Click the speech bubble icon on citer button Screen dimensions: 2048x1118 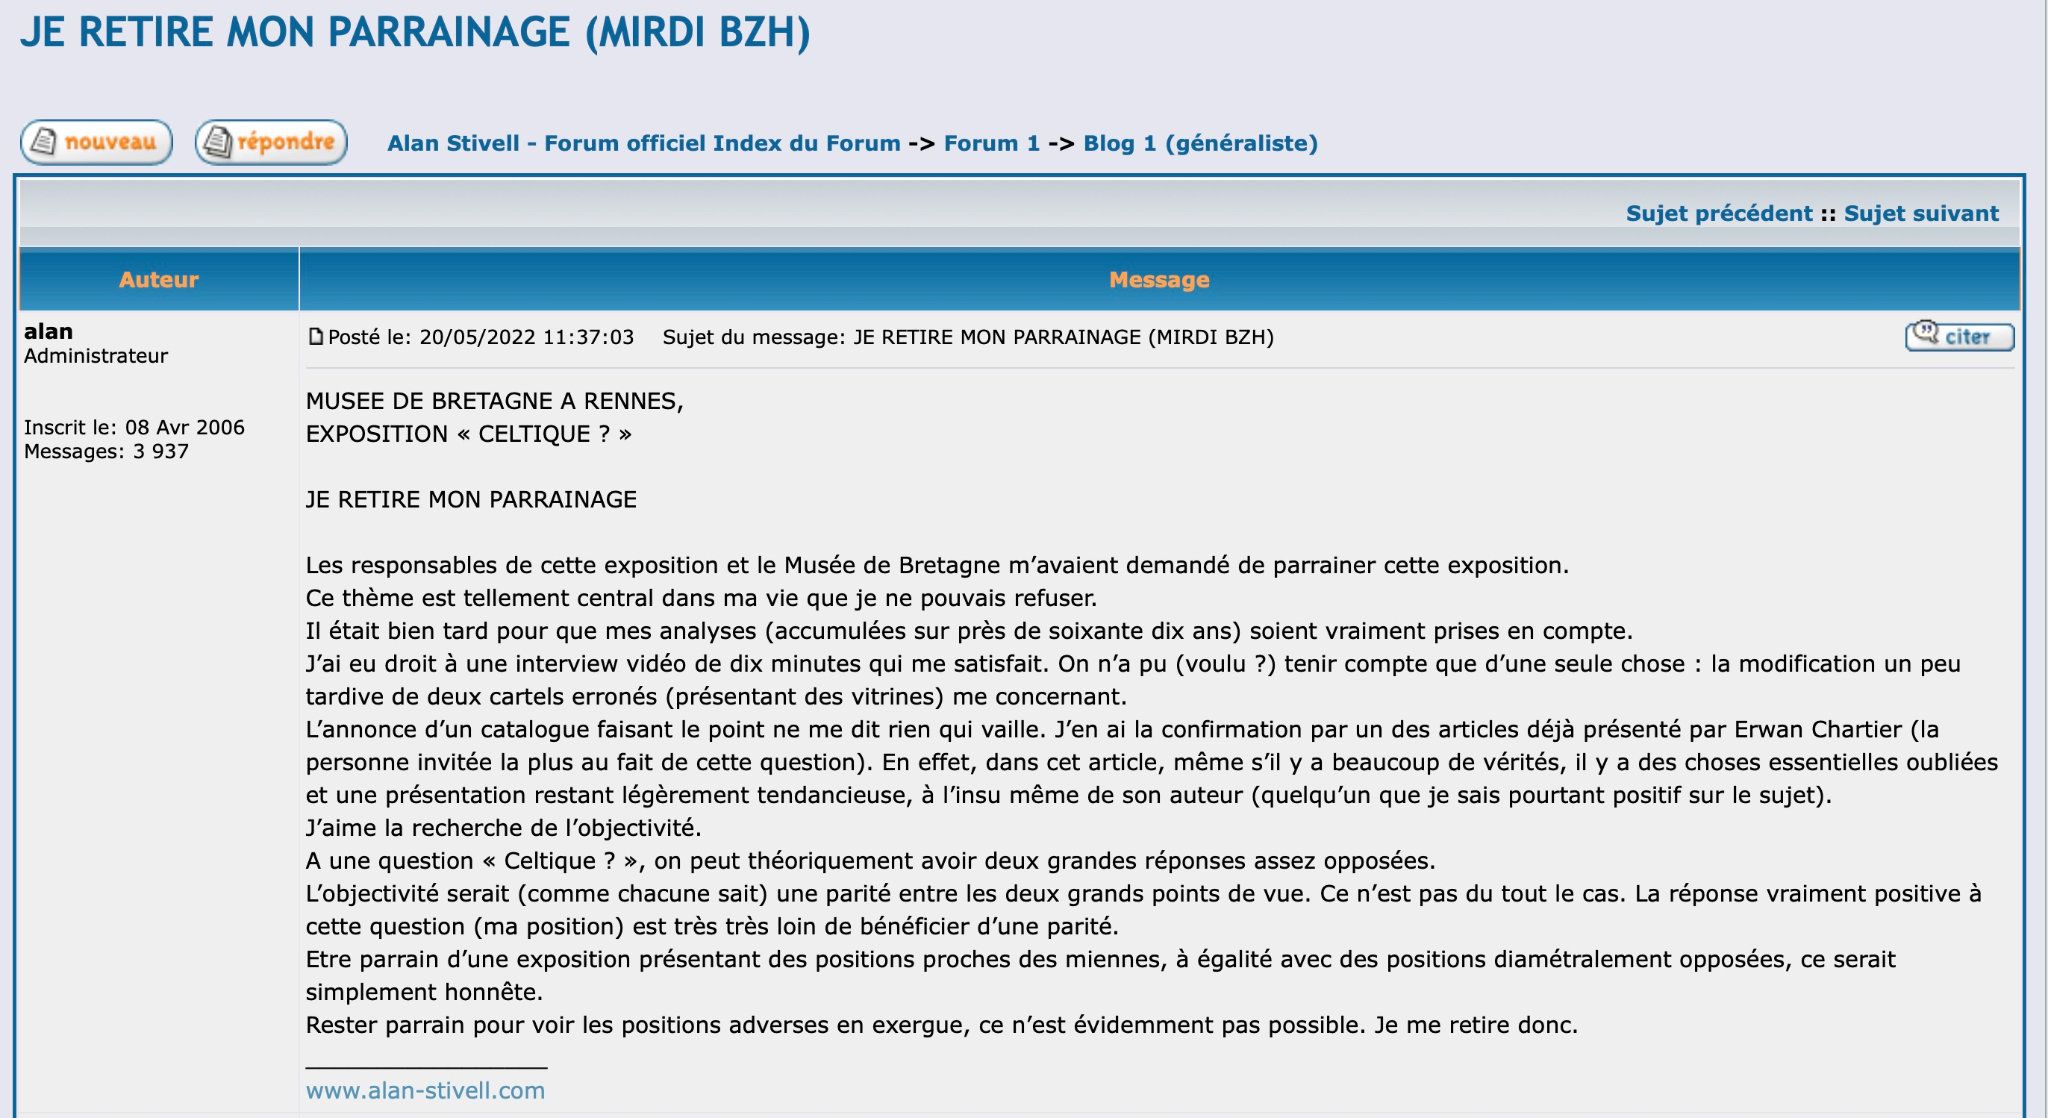click(1926, 333)
